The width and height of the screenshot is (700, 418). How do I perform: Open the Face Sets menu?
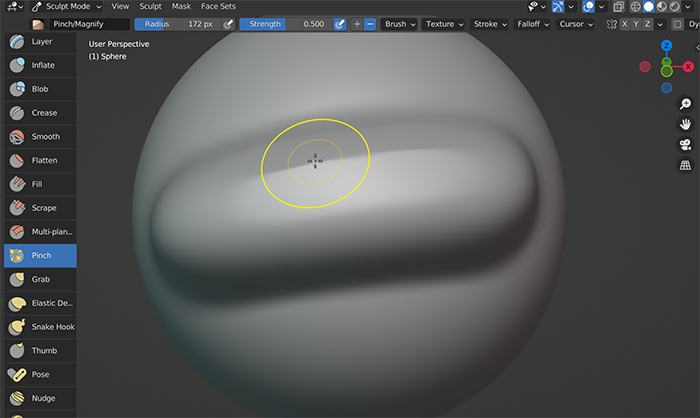(x=218, y=6)
